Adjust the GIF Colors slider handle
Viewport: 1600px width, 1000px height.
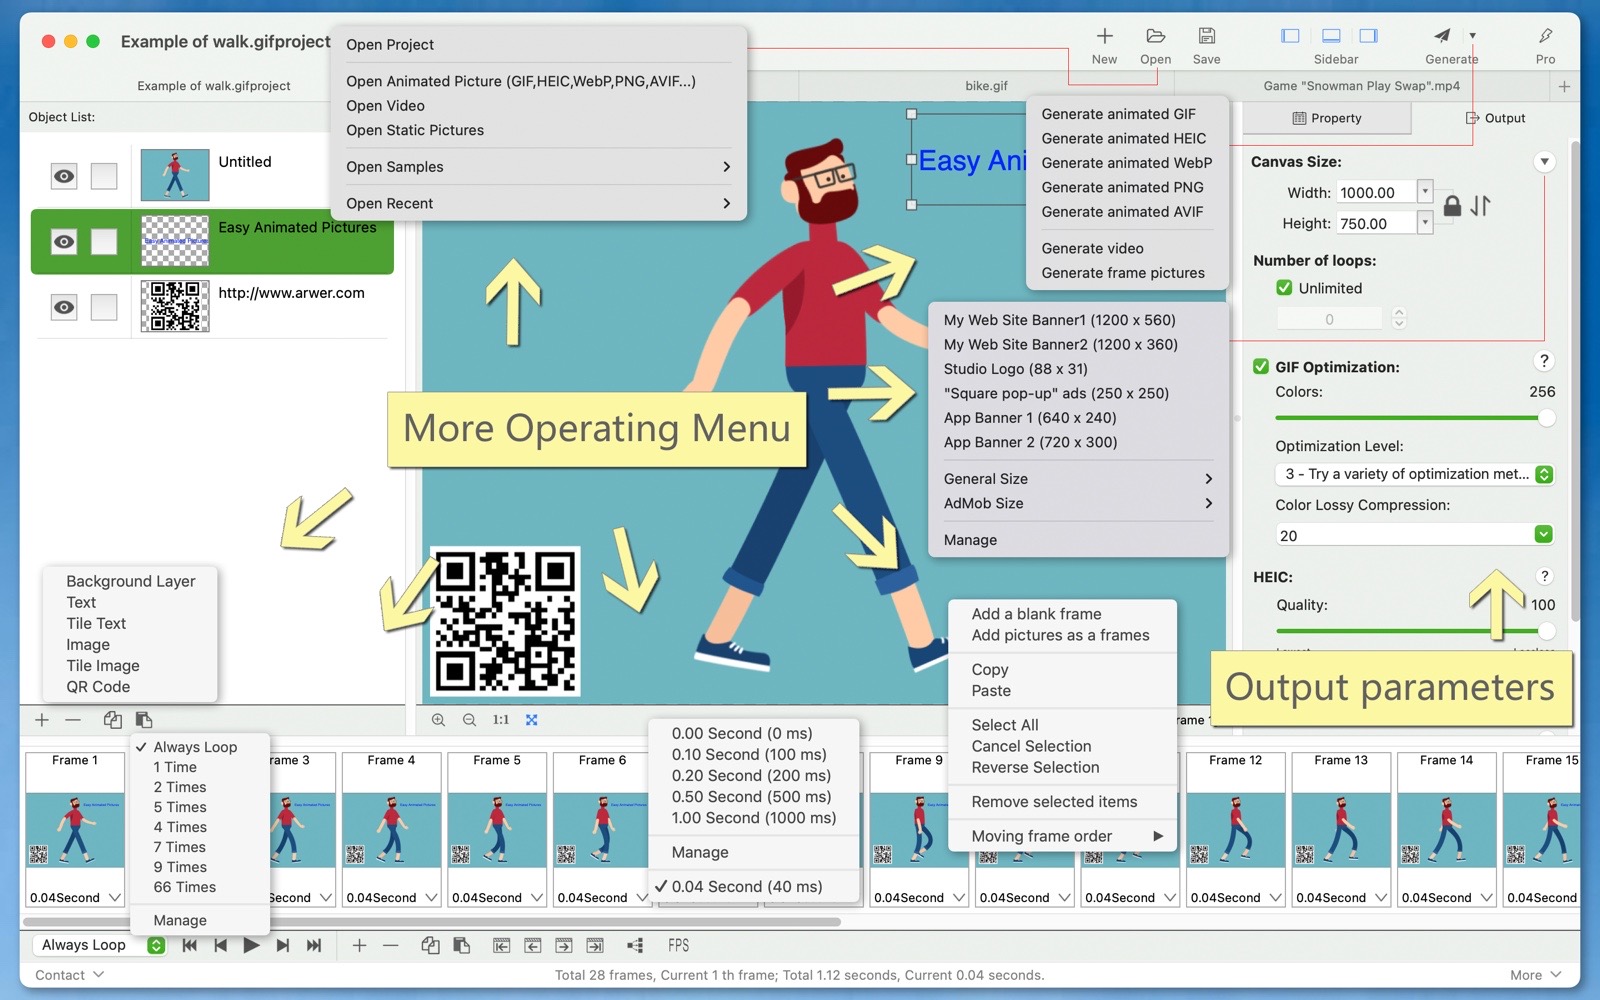click(1546, 418)
